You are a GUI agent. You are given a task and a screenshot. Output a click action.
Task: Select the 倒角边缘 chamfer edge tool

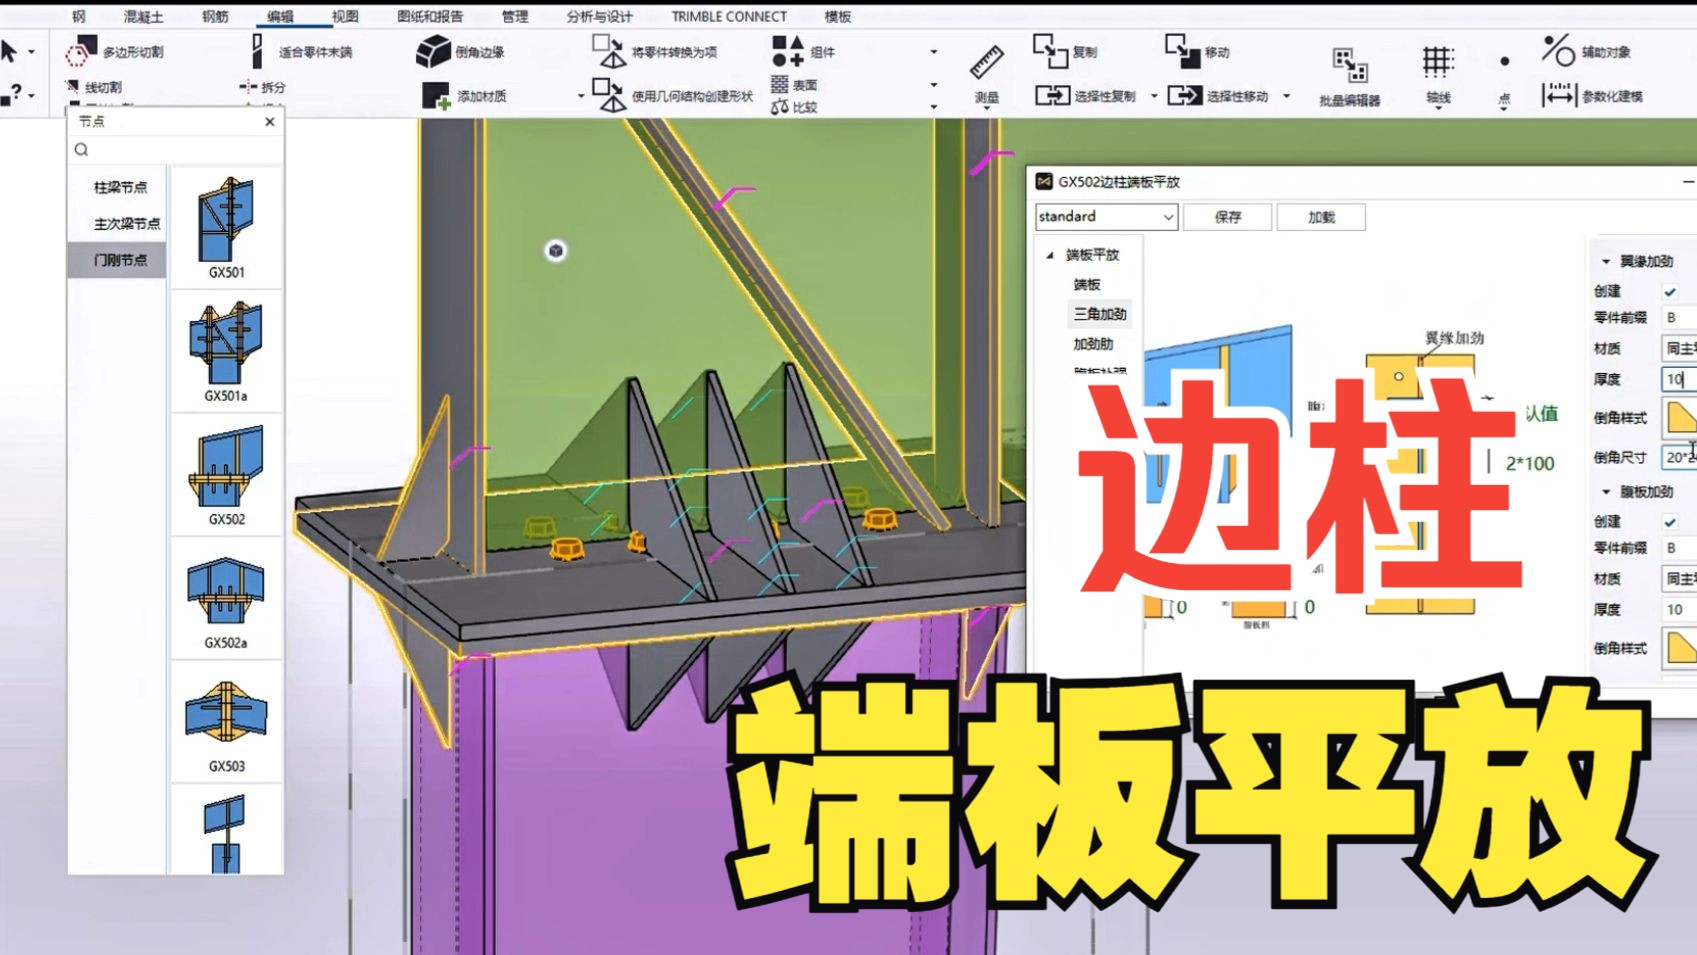460,51
